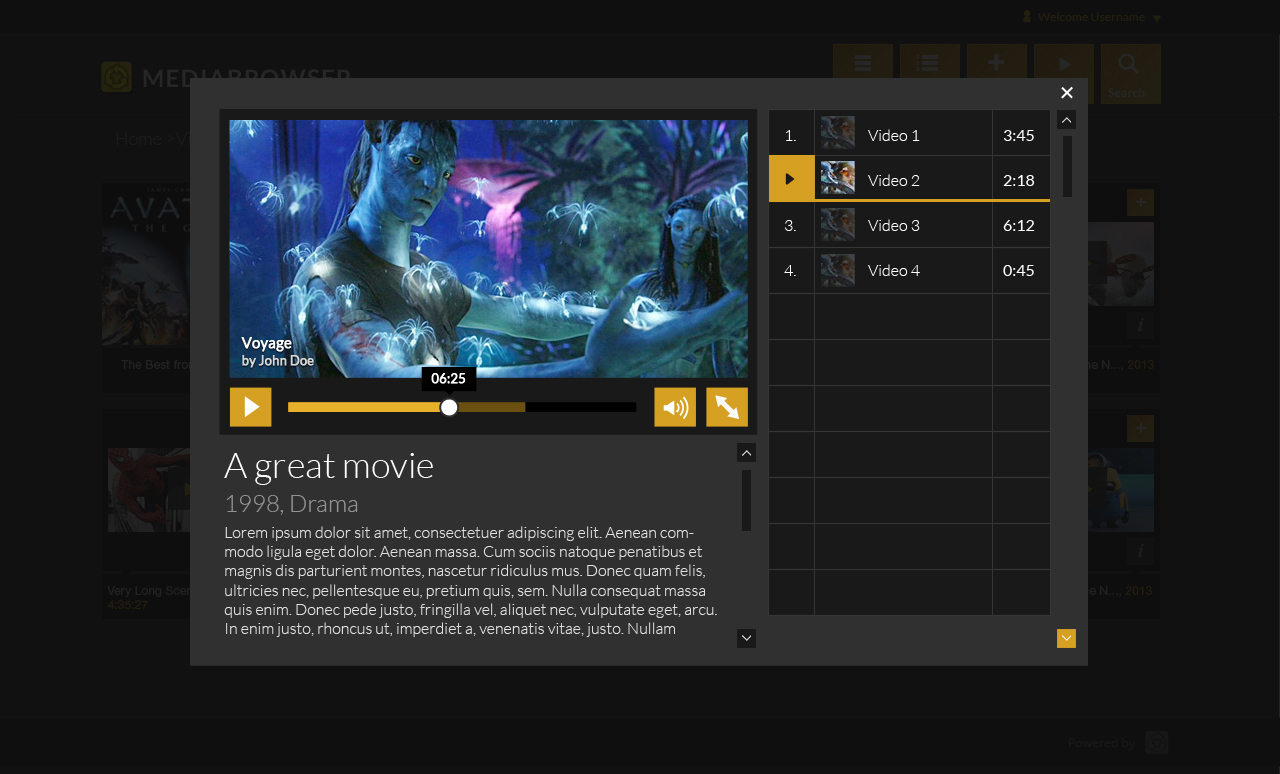Click the 2:18 duration cell
Screen dimensions: 1280x774
coord(1020,179)
